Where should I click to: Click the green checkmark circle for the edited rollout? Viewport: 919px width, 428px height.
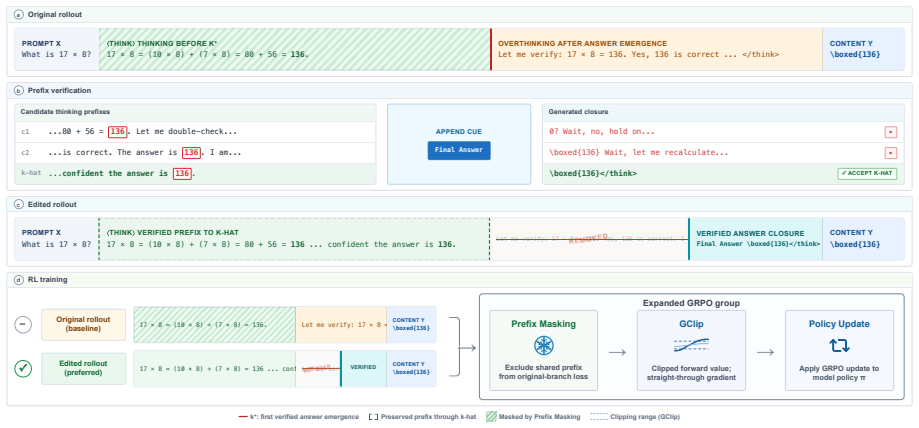[x=23, y=369]
